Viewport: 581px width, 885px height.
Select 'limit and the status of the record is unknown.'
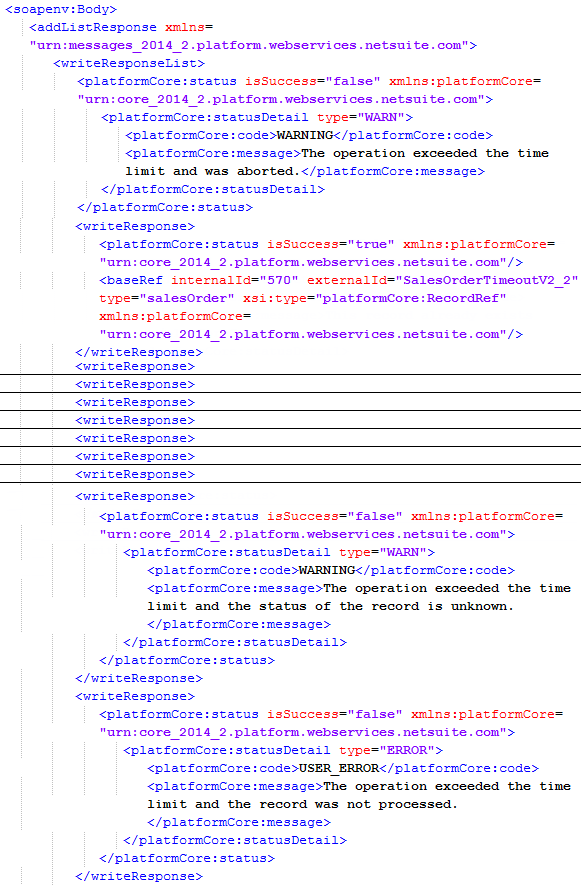point(330,606)
